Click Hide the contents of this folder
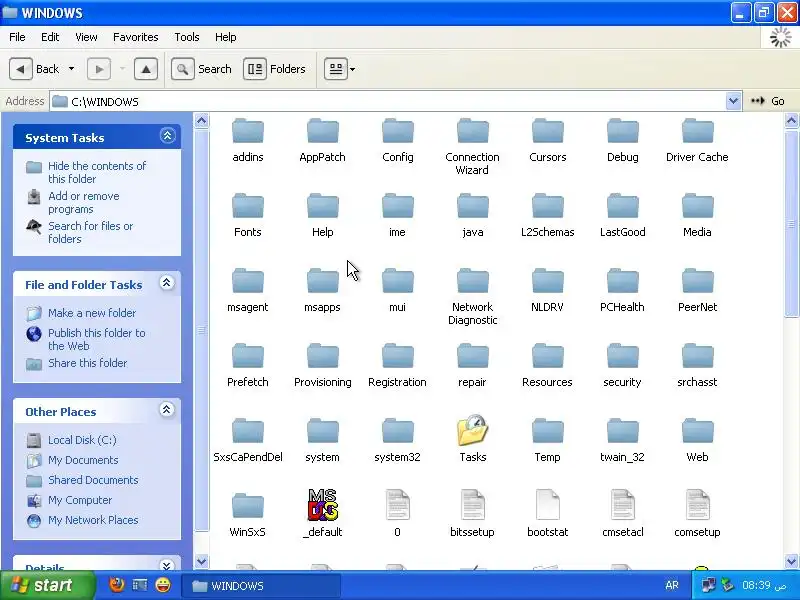Image resolution: width=800 pixels, height=600 pixels. click(x=97, y=172)
